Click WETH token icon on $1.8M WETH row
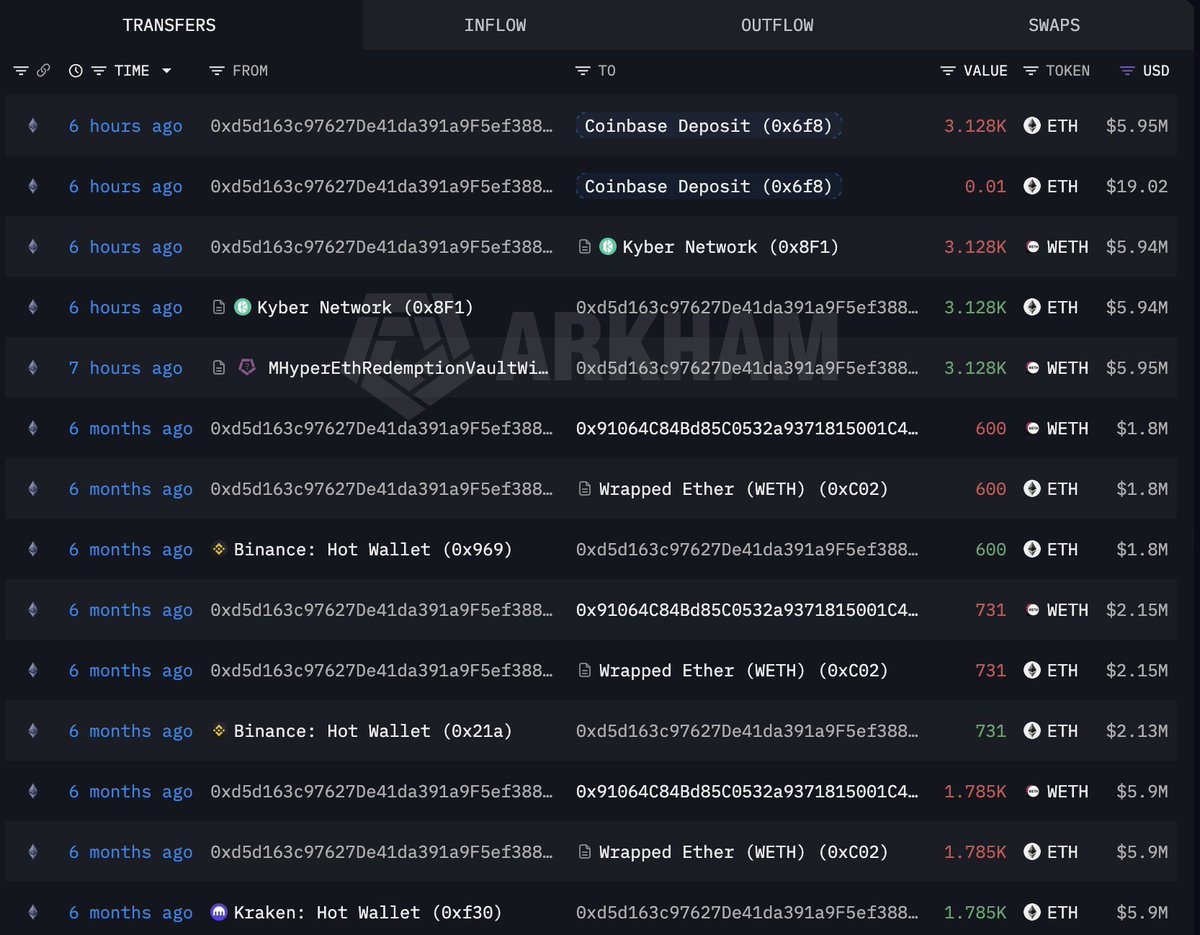This screenshot has height=935, width=1200. 1032,428
